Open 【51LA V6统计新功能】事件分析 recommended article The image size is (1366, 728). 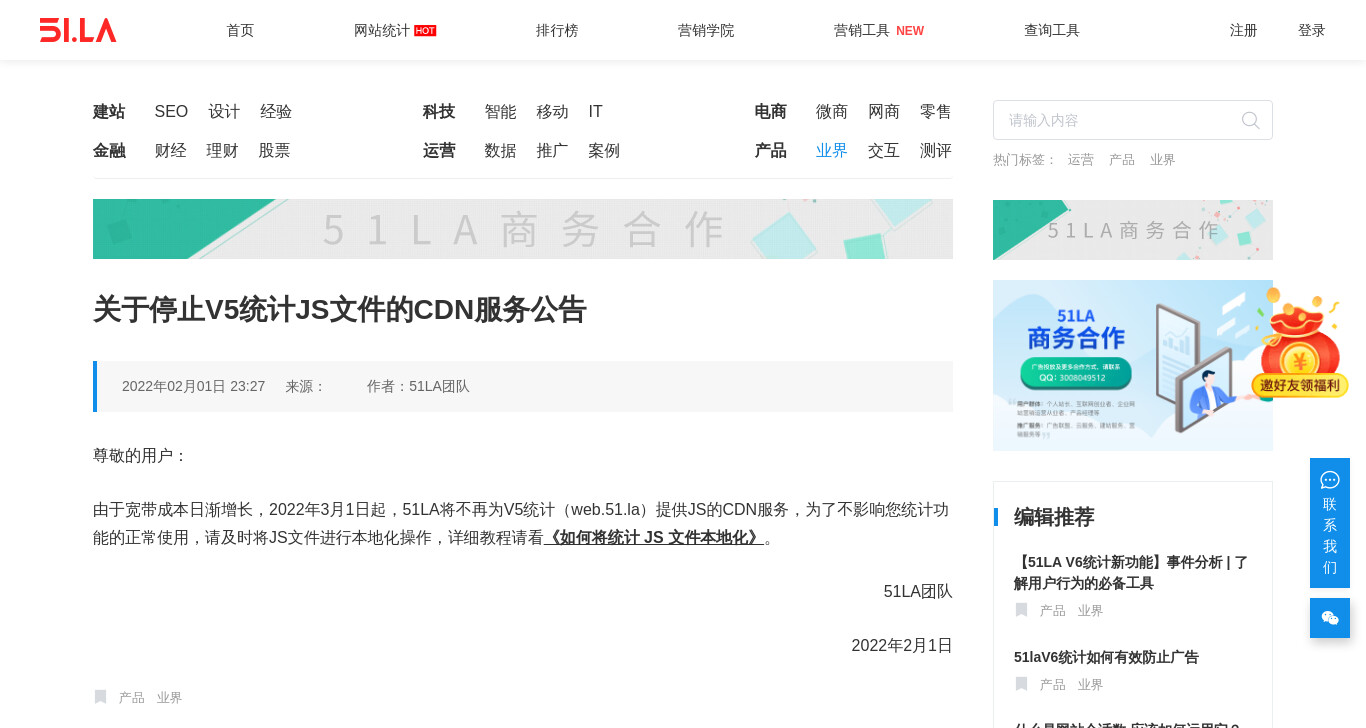[1131, 573]
